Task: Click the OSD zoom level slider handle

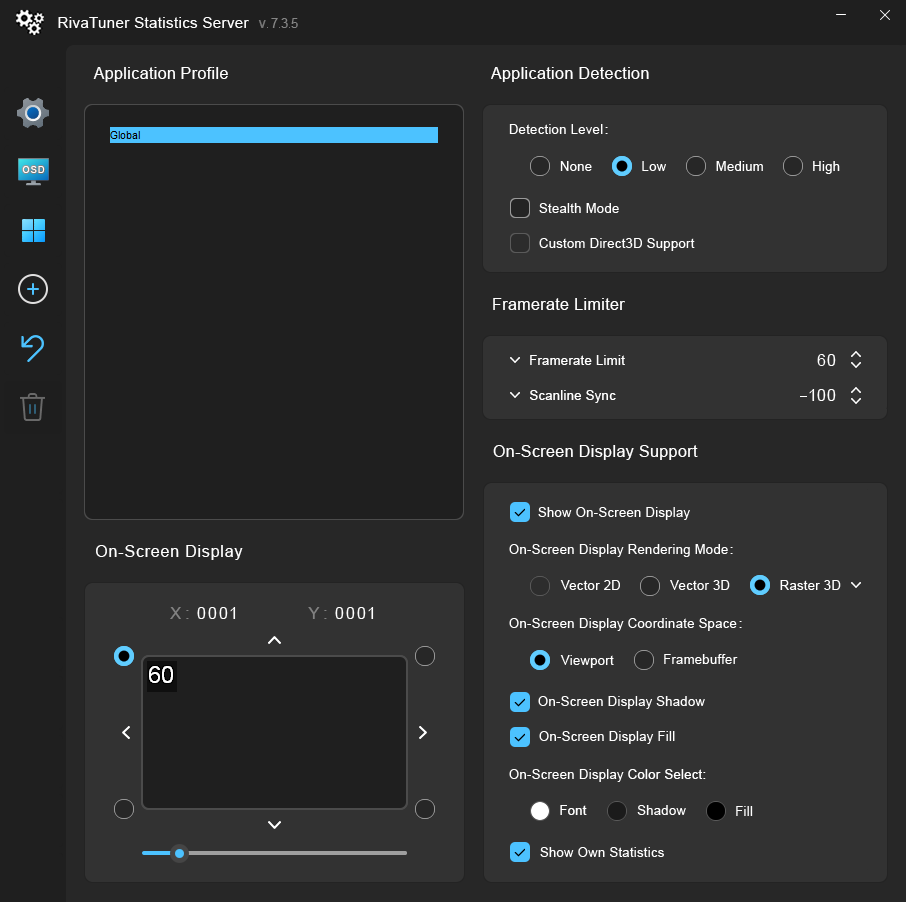Action: pyautogui.click(x=179, y=853)
